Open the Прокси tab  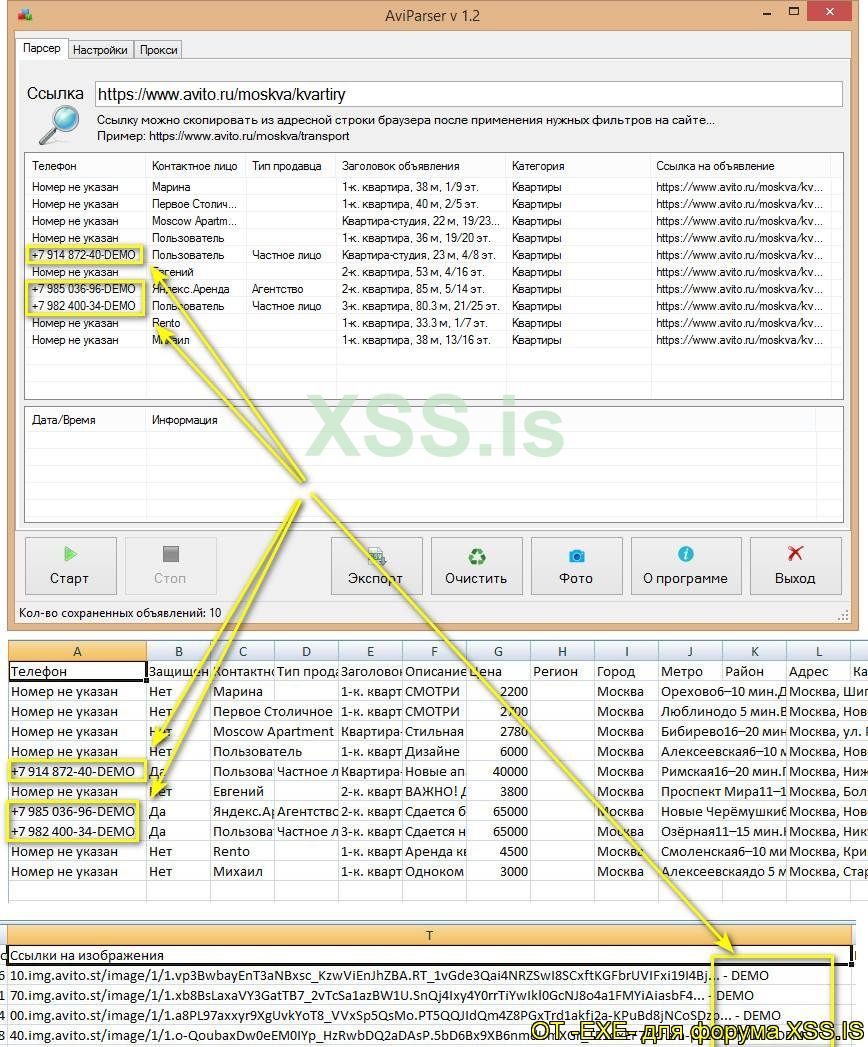coord(158,50)
